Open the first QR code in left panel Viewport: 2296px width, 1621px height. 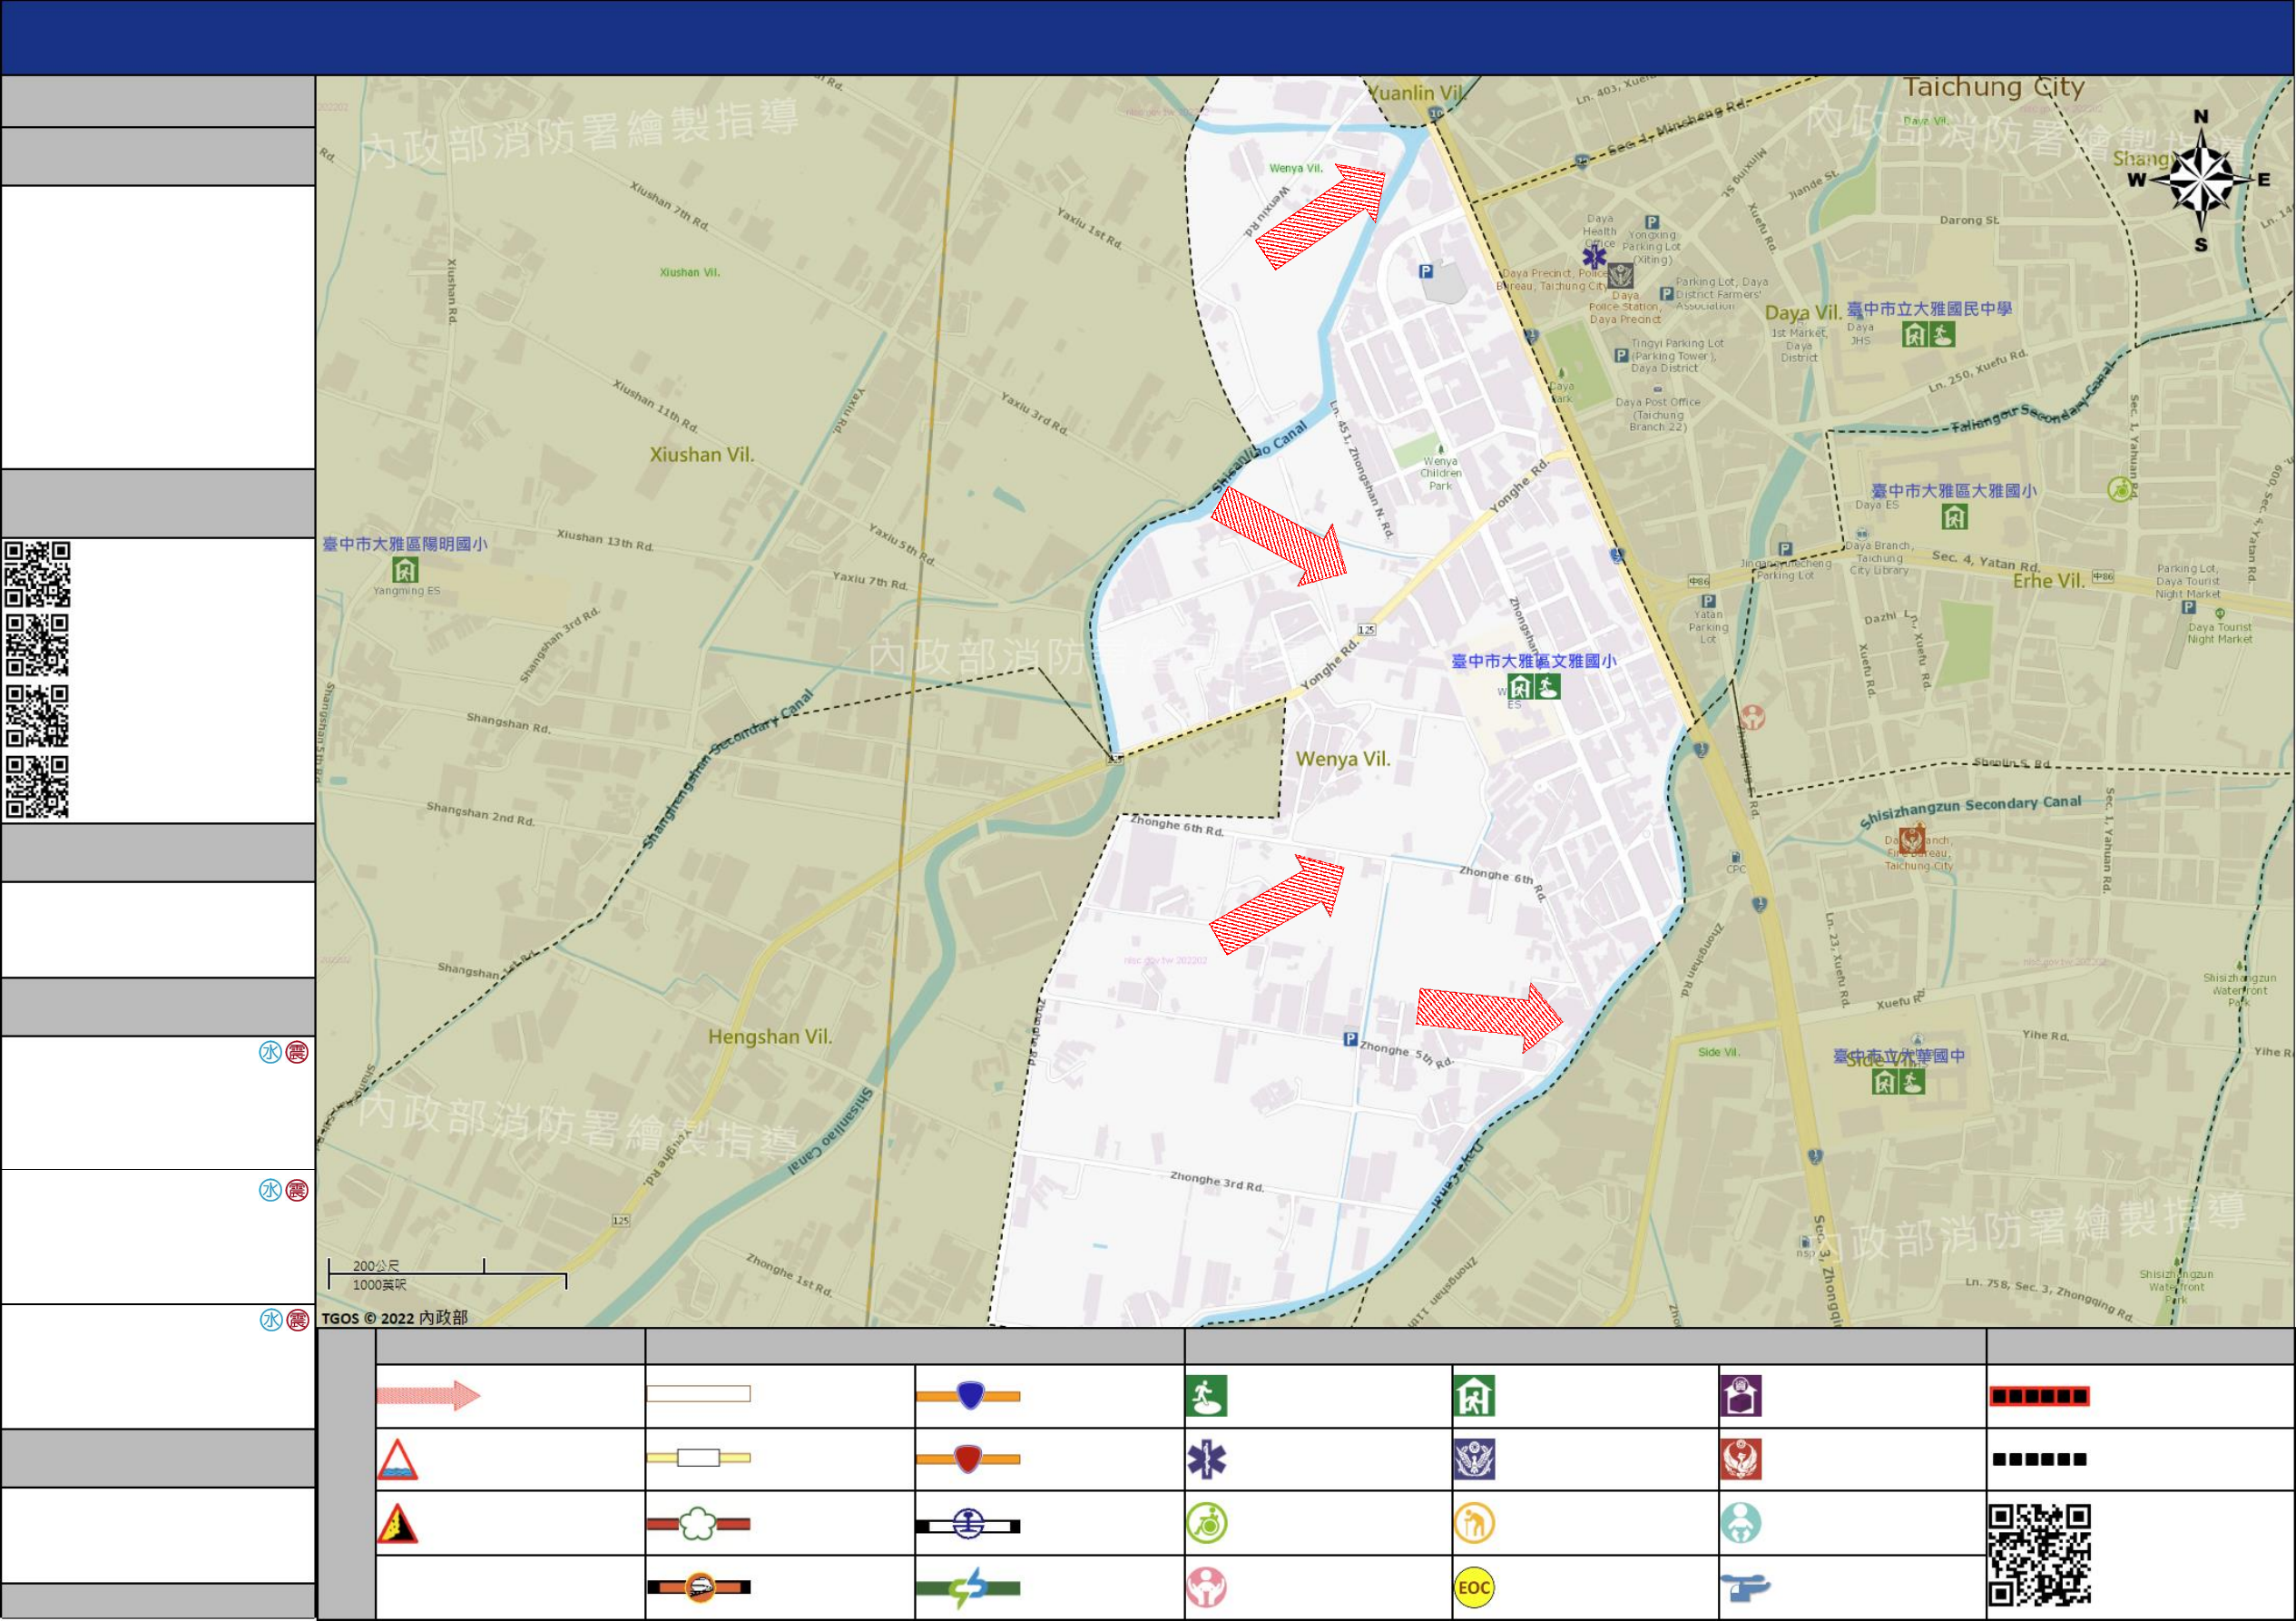click(x=38, y=574)
